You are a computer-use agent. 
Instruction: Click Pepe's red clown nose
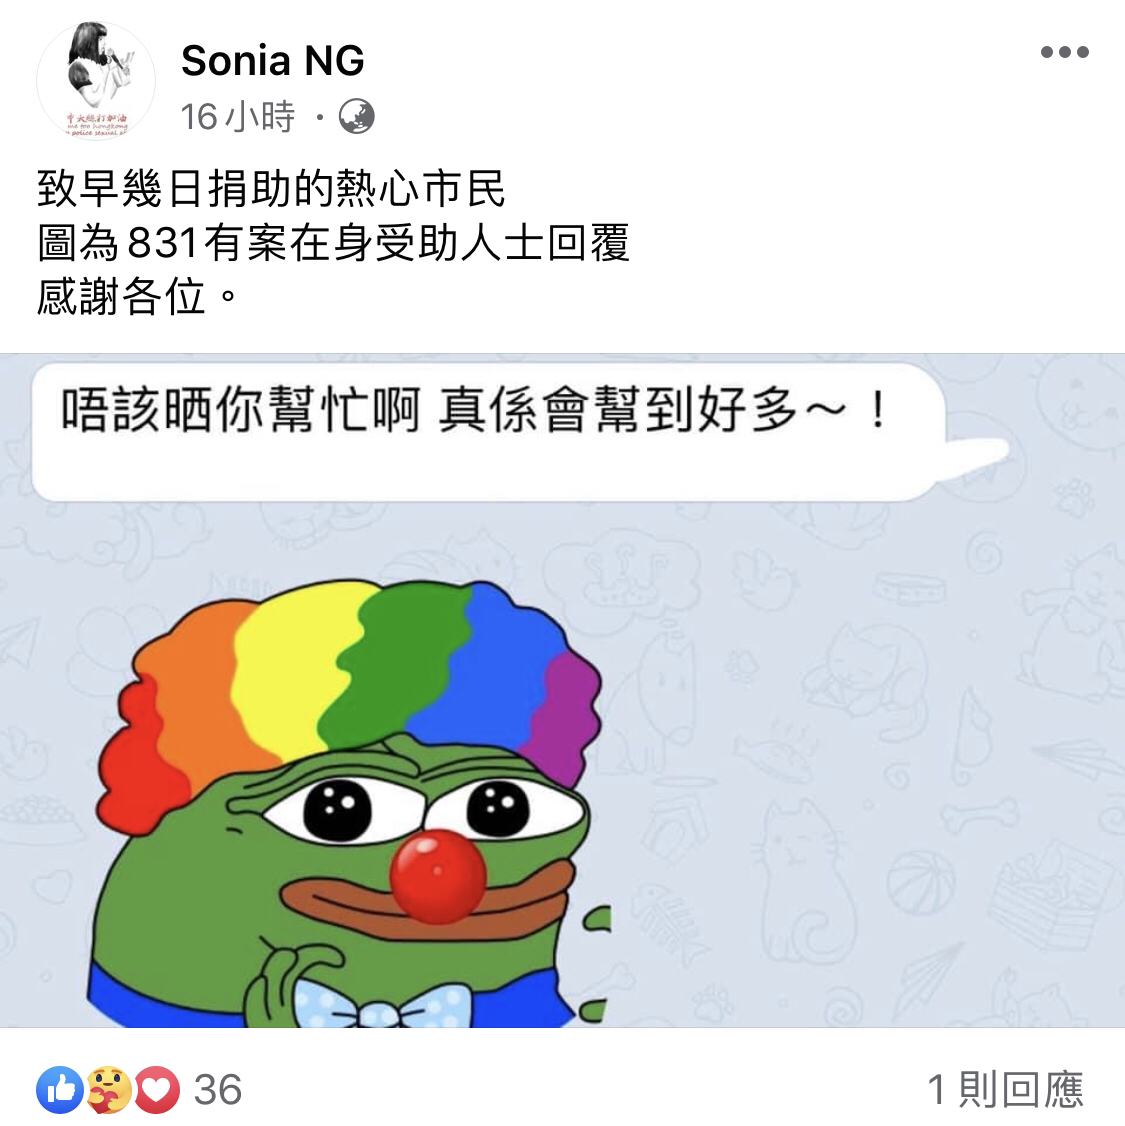tap(438, 876)
